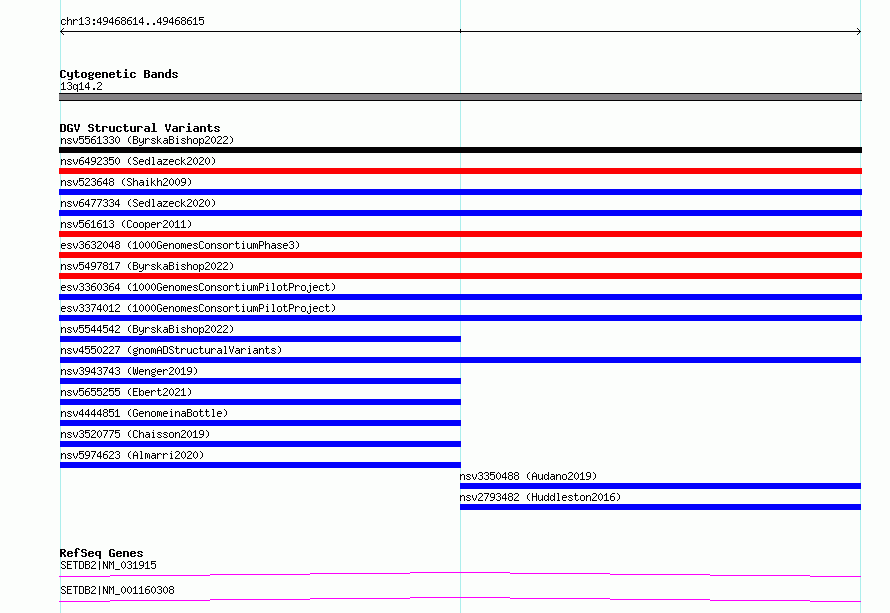890x613 pixels.
Task: Open nsv4550227 (gnomADStructuralVariants) label
Action: (171, 350)
